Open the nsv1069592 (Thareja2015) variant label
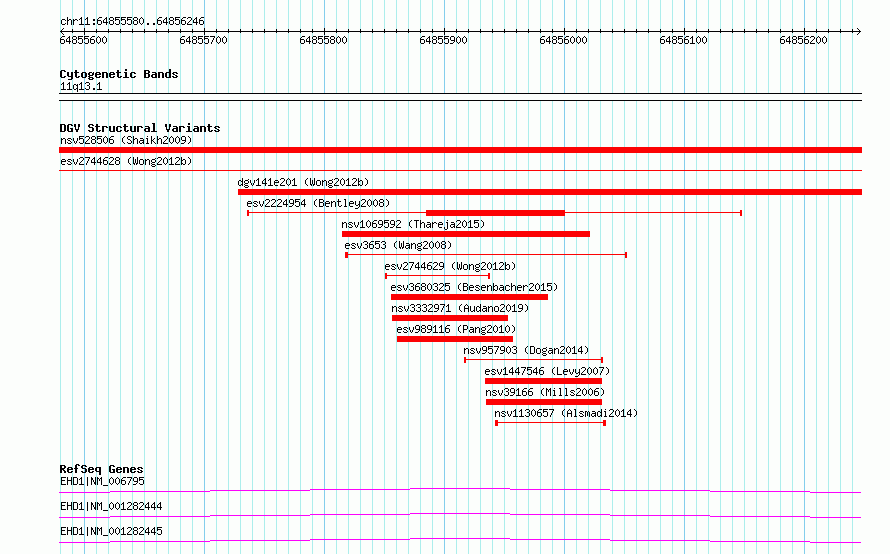Screen dimensions: 890x554 point(413,224)
